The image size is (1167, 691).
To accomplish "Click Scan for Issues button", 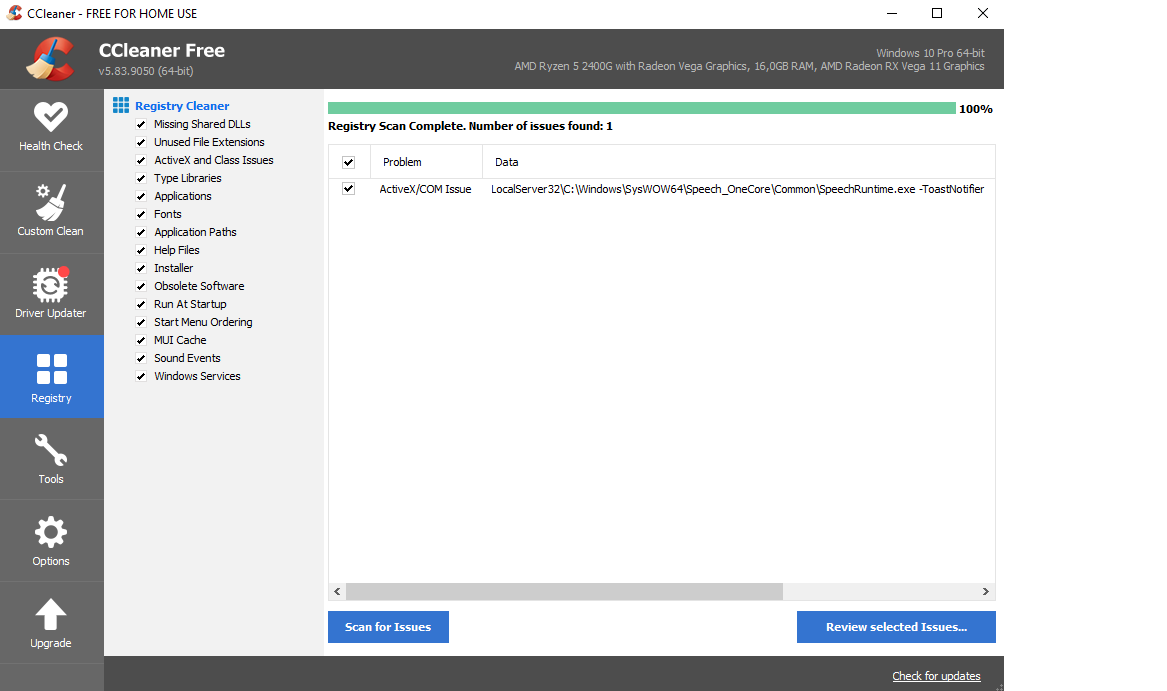I will 389,627.
